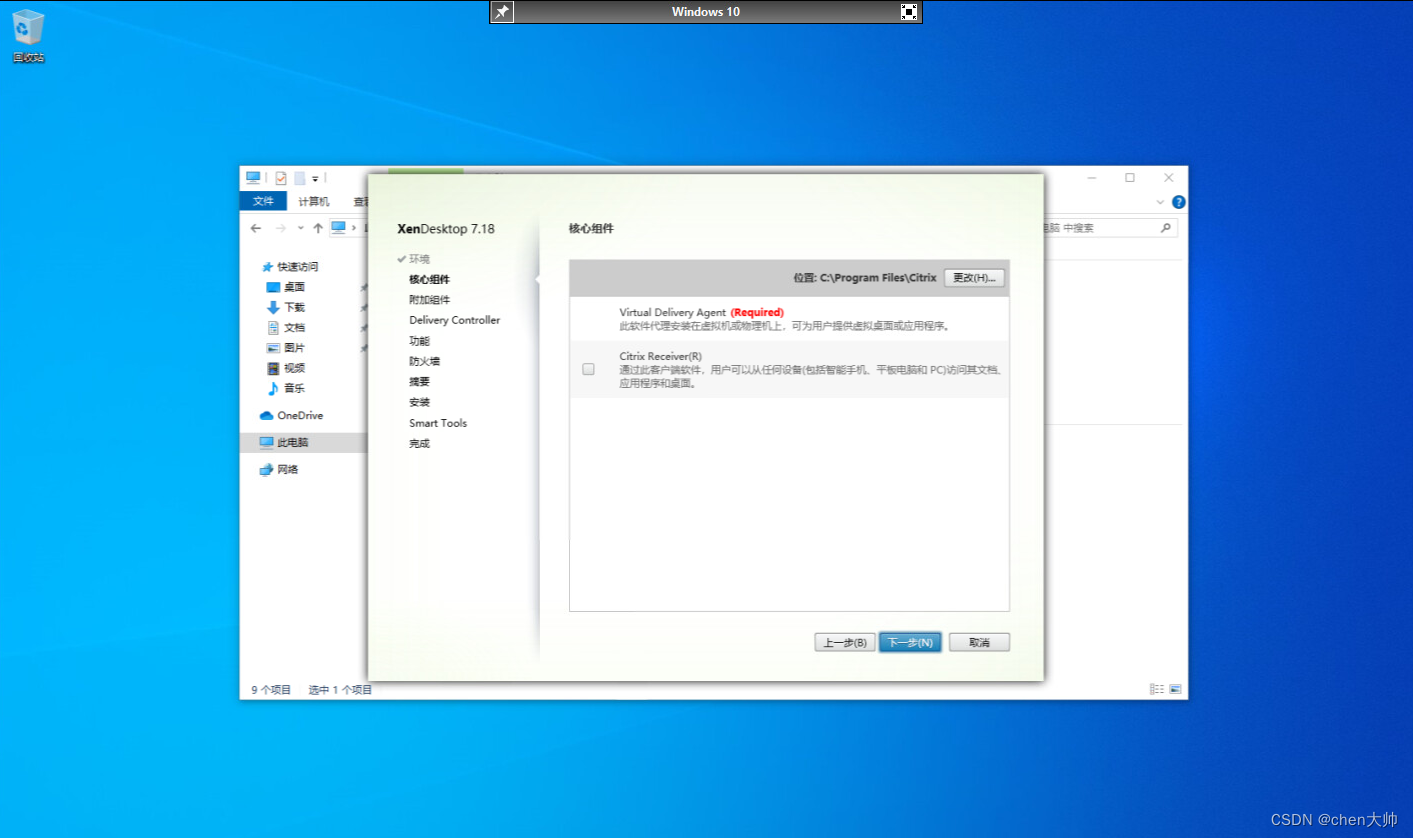Click Explorer's forward navigation arrow
Image resolution: width=1413 pixels, height=838 pixels.
(281, 228)
